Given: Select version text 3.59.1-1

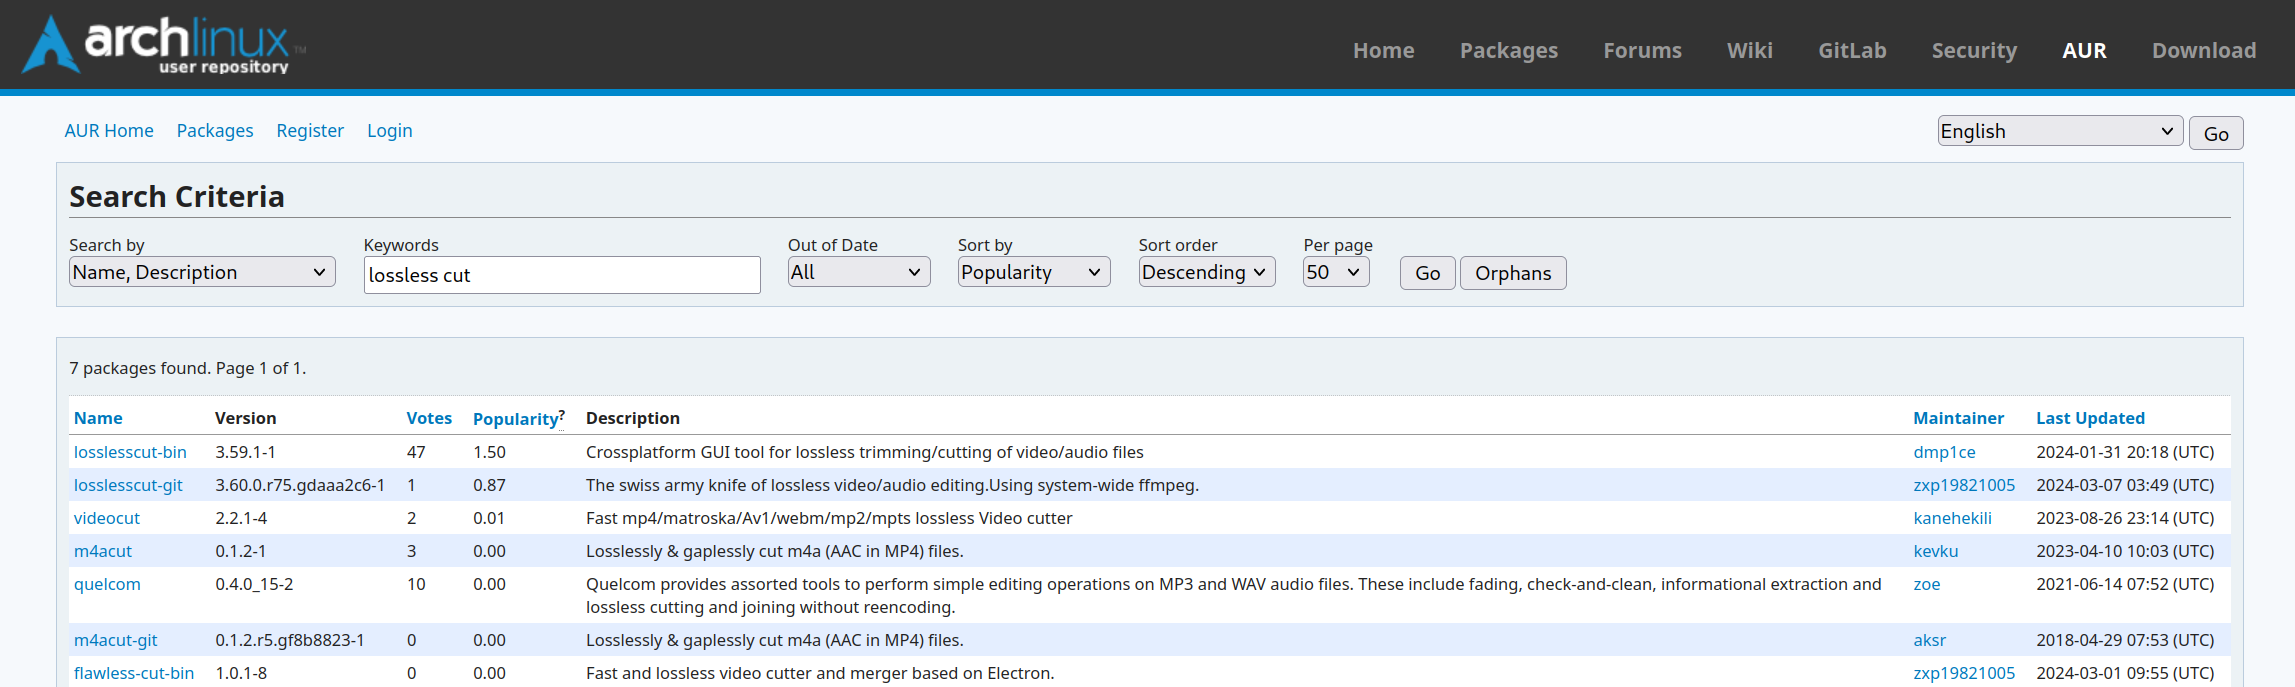Looking at the screenshot, I should click(245, 452).
